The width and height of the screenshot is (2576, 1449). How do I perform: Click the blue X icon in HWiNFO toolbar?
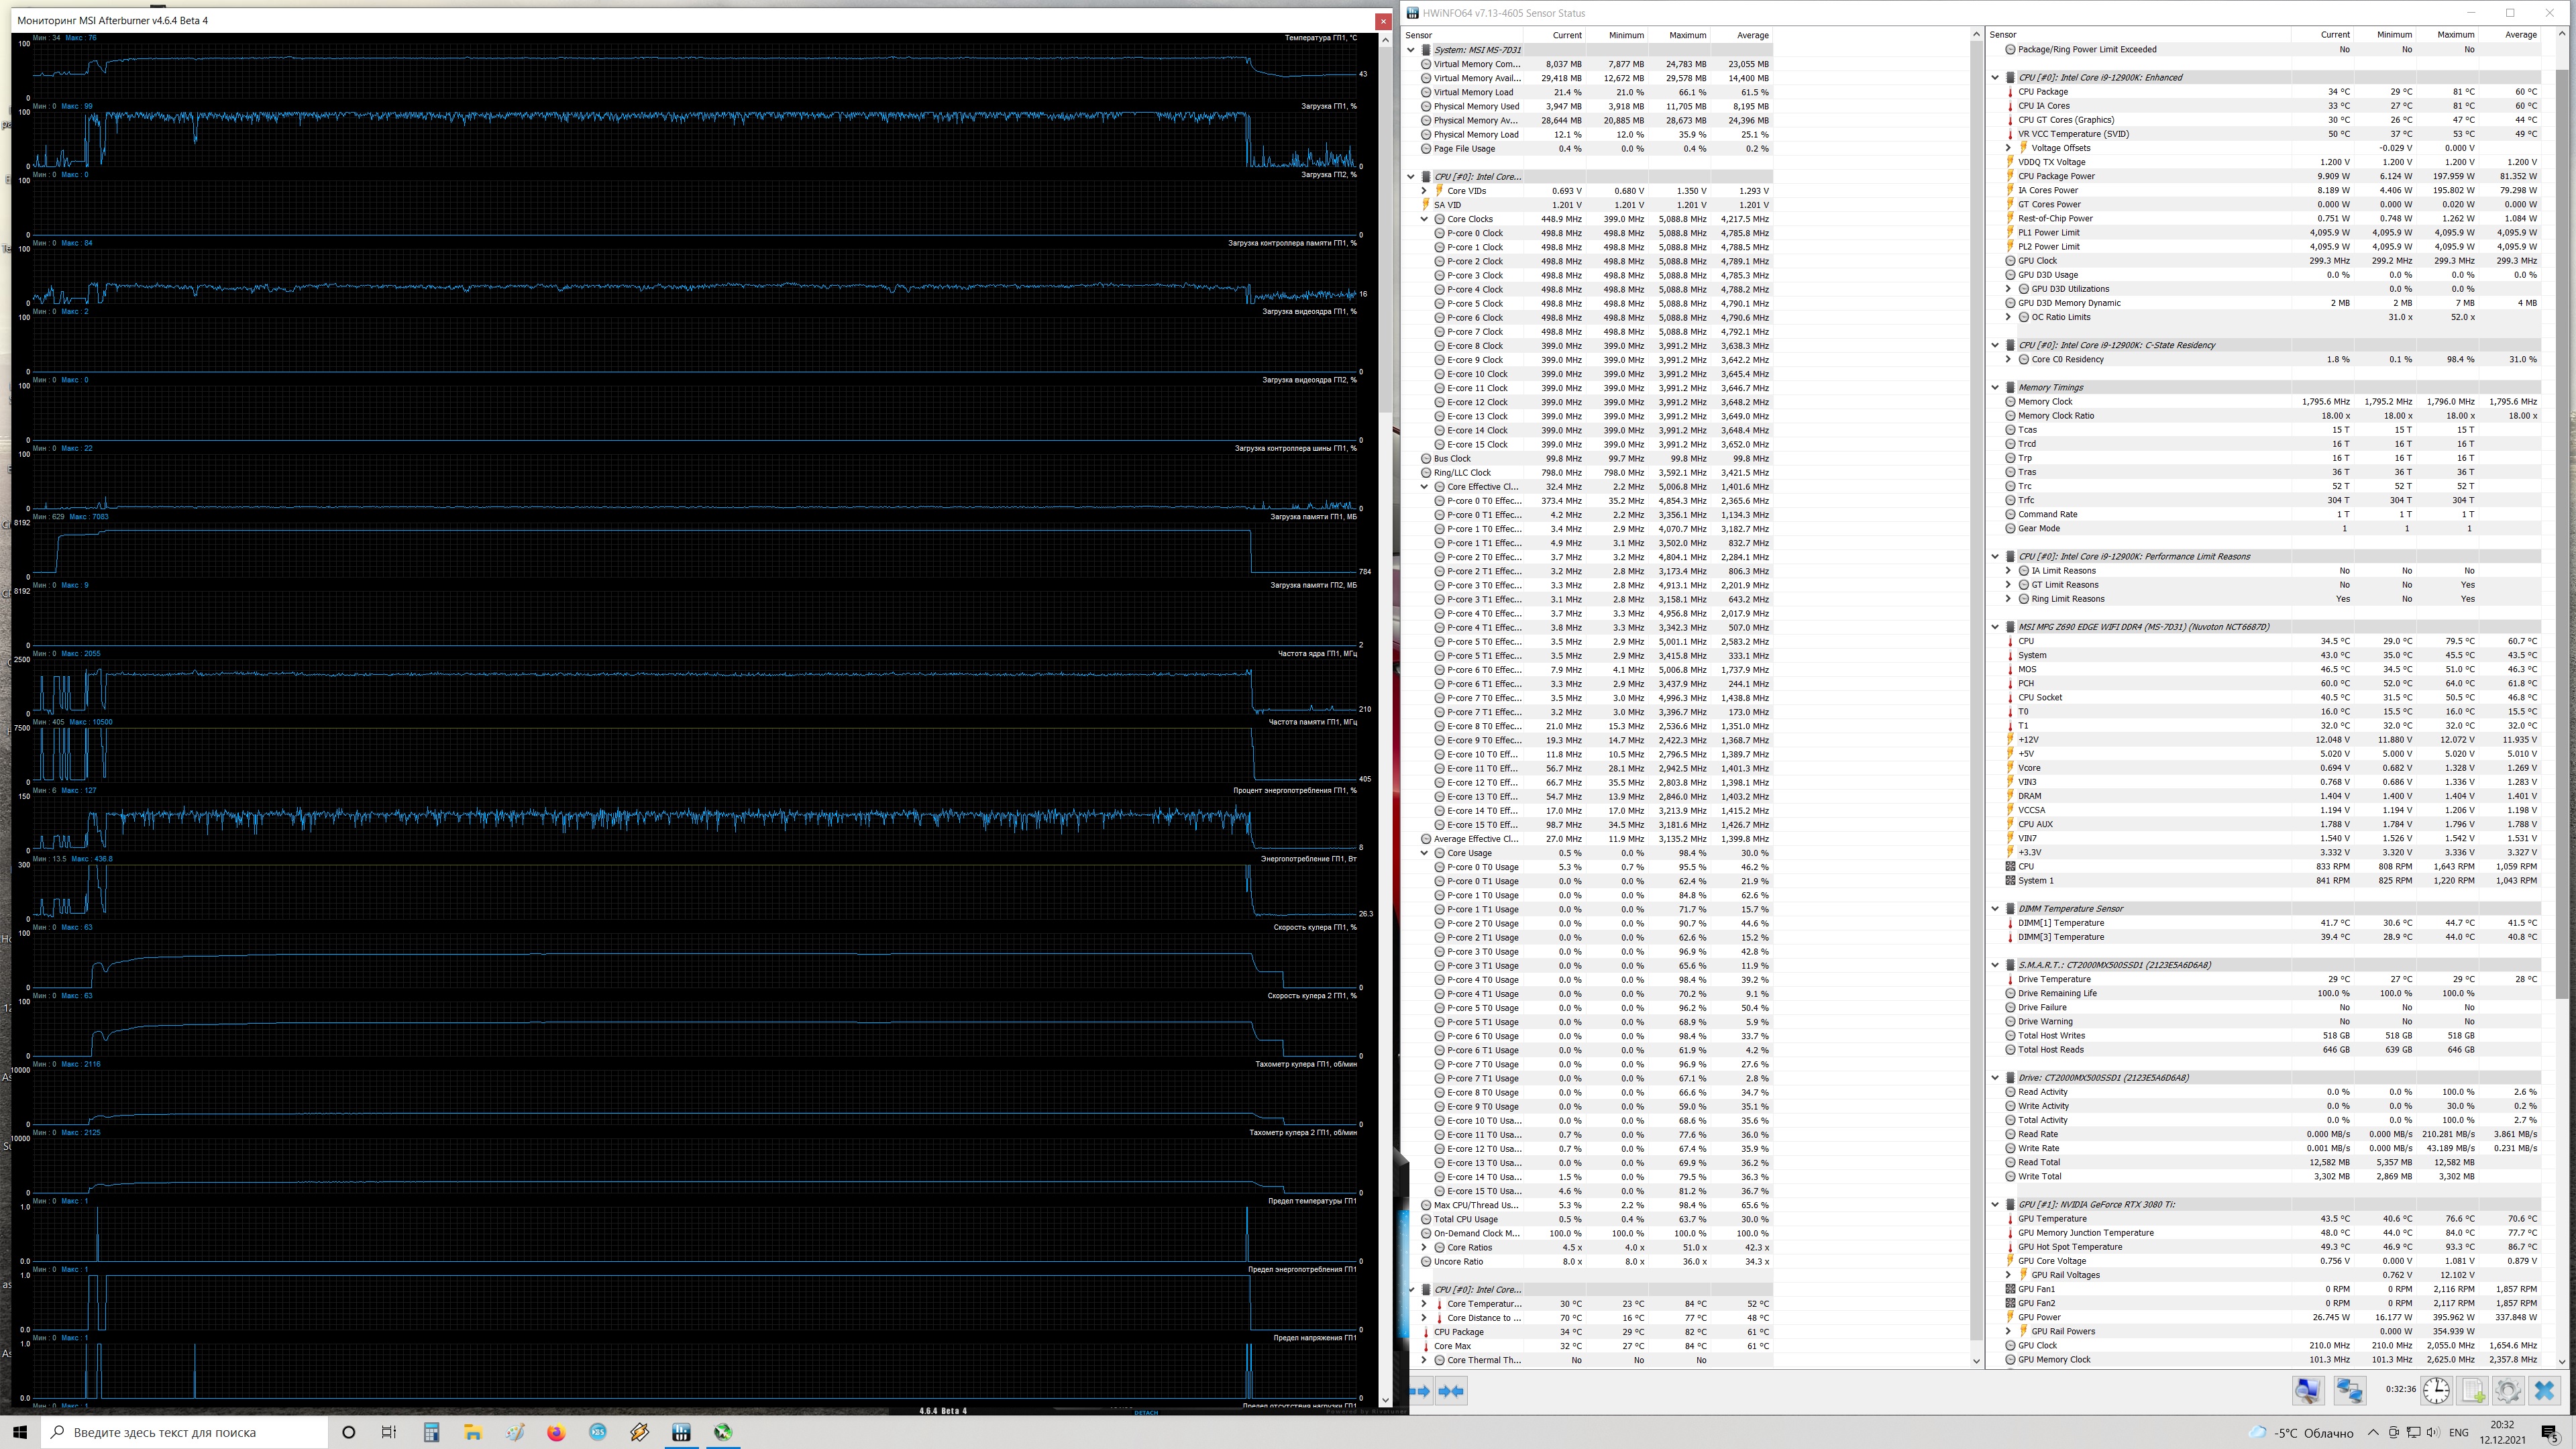click(2544, 1390)
